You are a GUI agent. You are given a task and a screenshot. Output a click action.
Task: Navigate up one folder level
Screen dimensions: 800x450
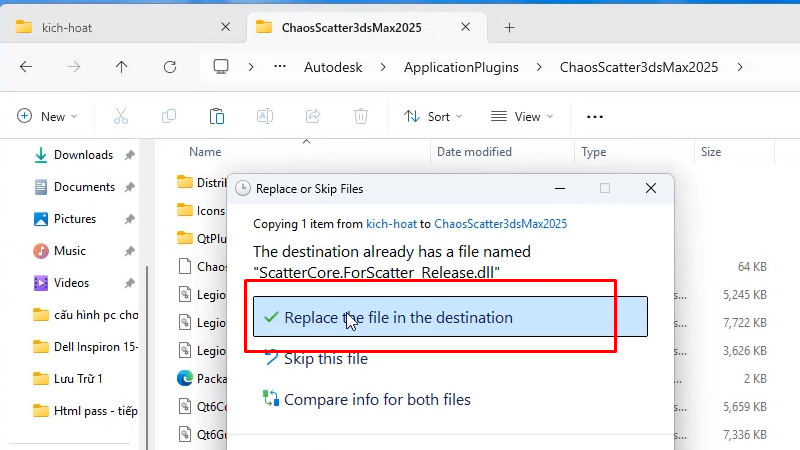click(x=121, y=67)
